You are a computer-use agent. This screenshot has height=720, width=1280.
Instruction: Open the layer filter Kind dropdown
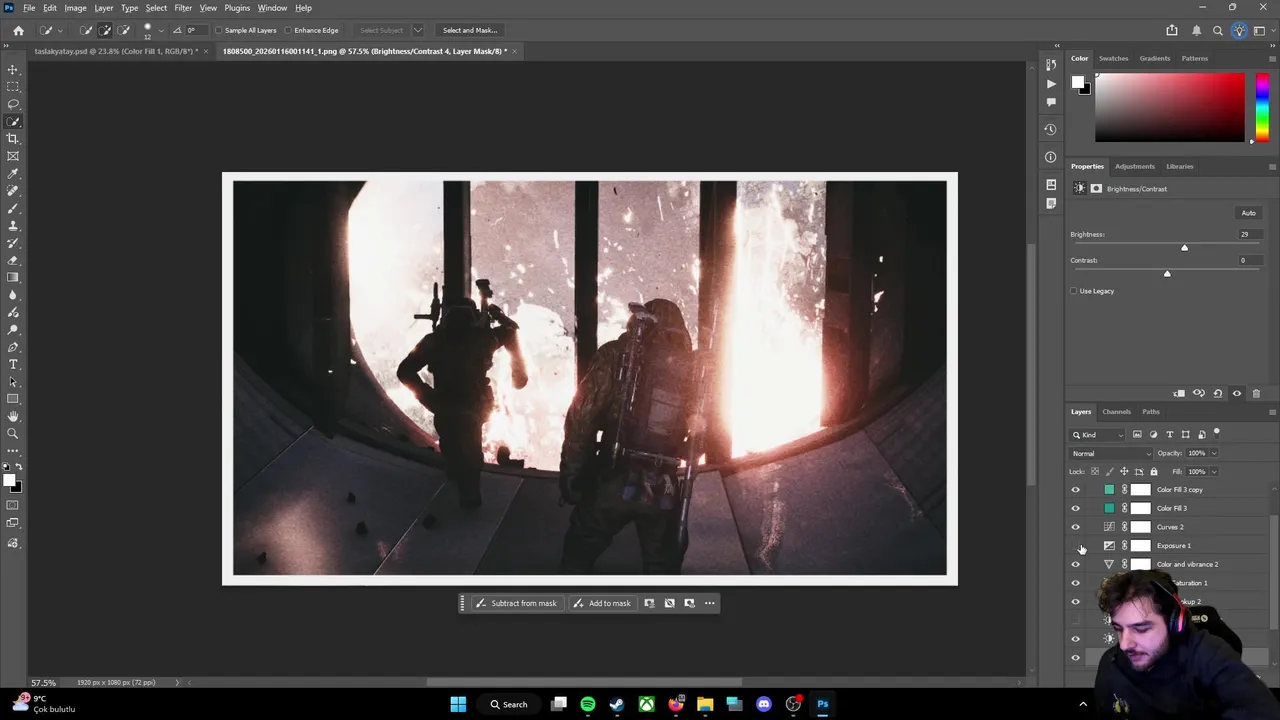[x=1098, y=434]
